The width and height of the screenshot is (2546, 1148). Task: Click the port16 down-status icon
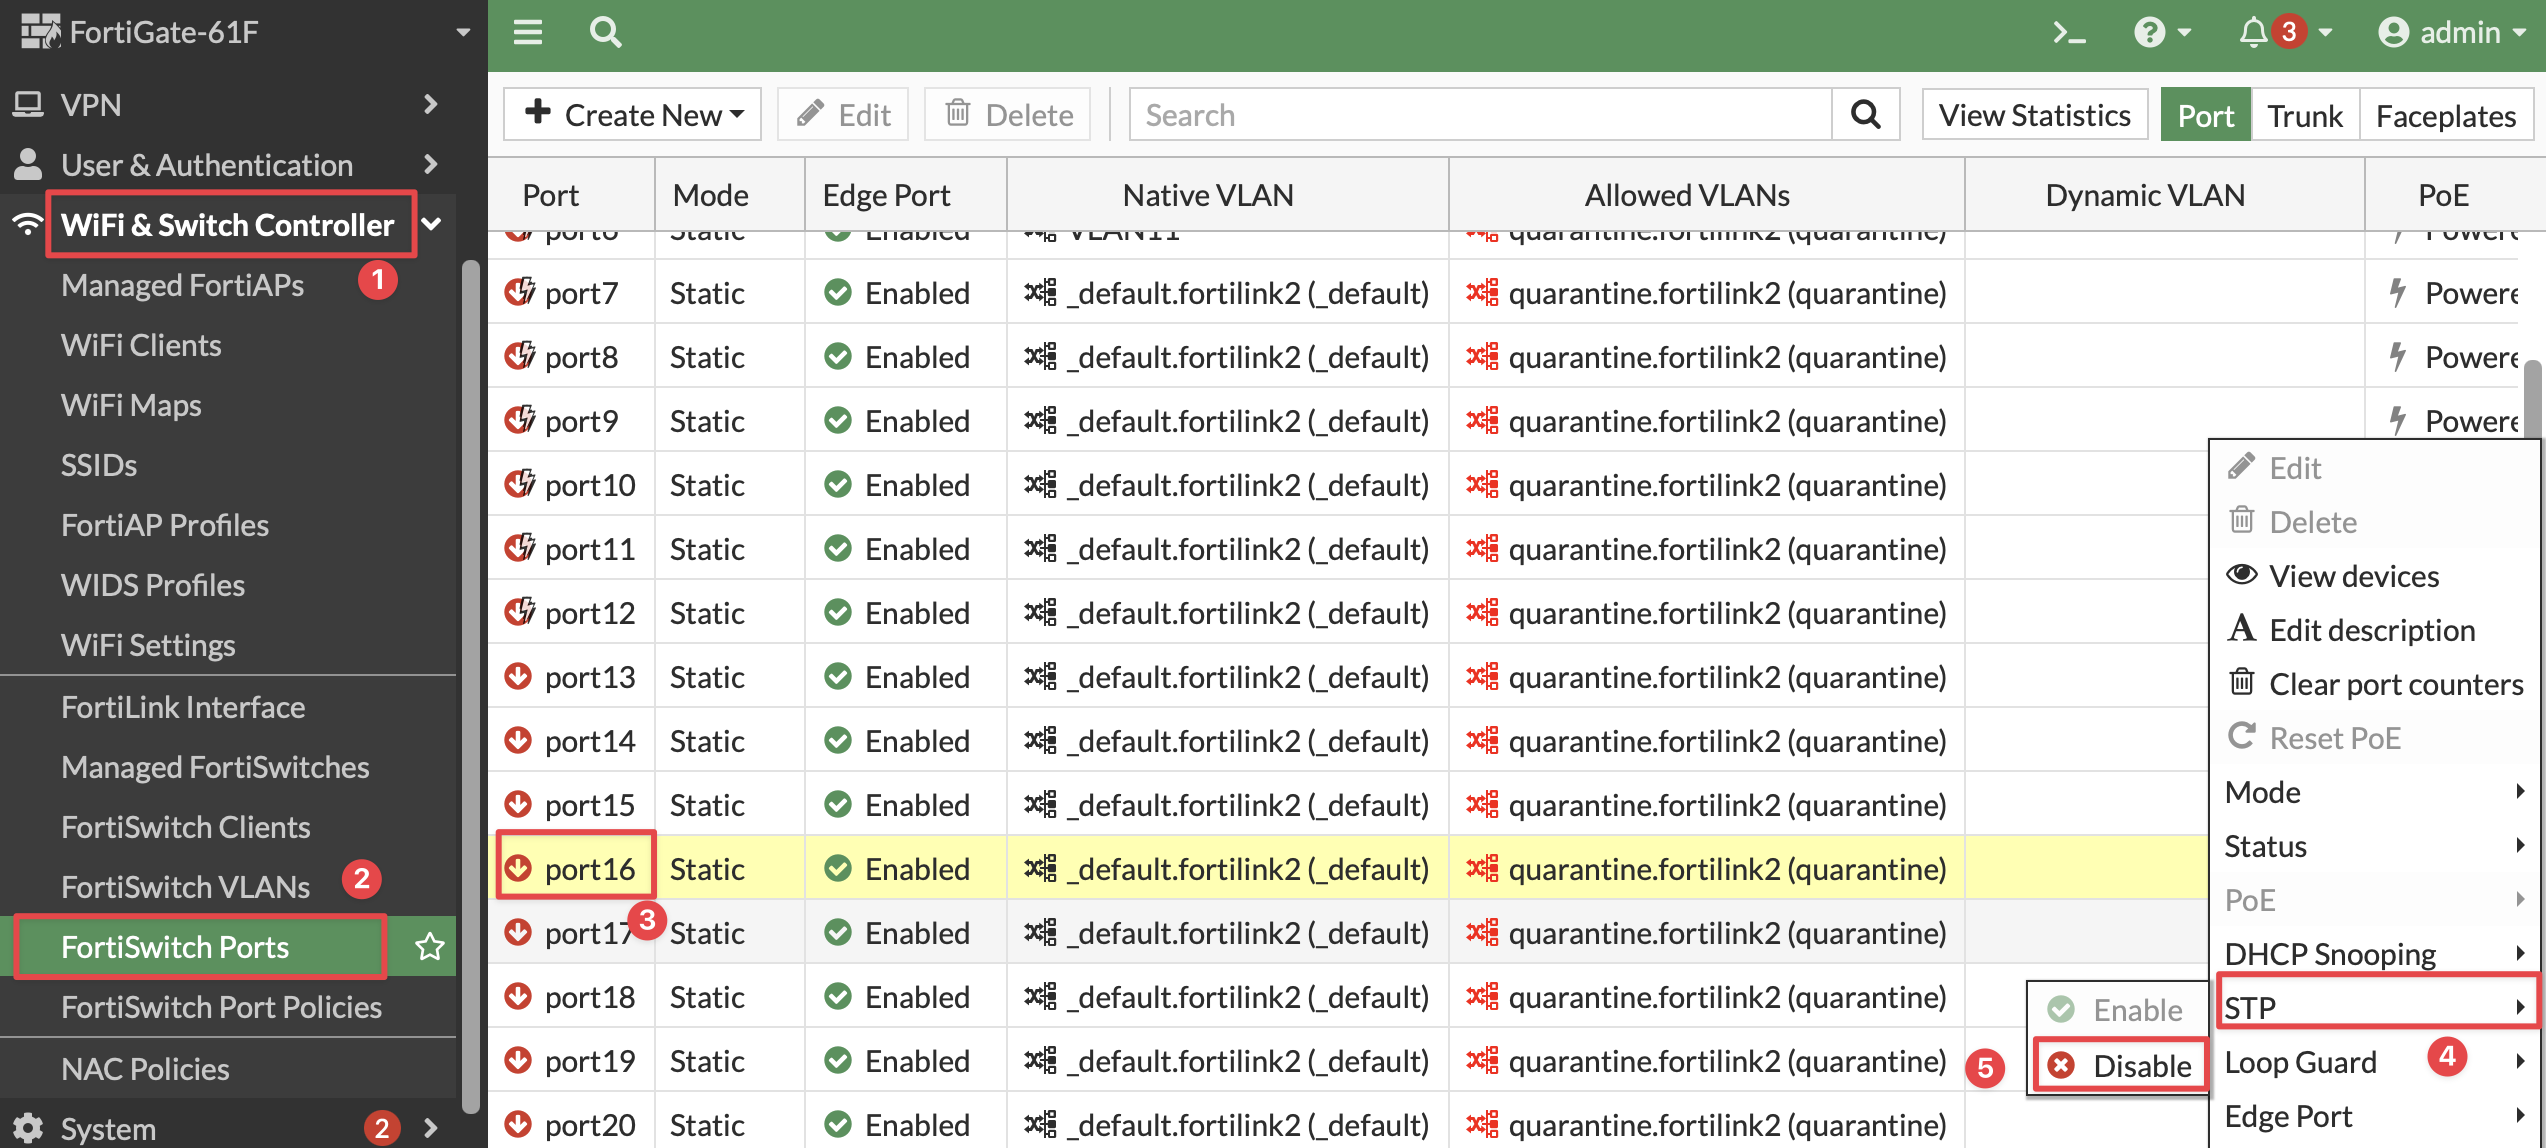pos(518,868)
